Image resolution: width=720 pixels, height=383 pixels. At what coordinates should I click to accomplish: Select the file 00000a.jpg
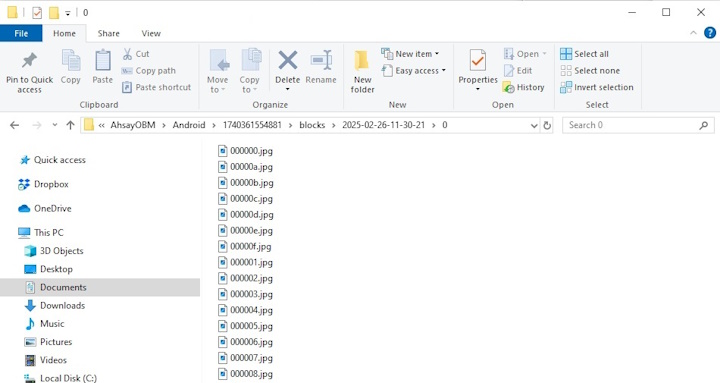click(245, 167)
